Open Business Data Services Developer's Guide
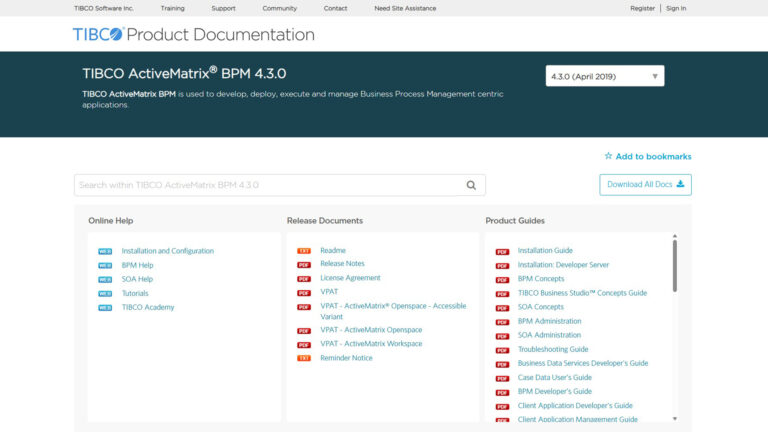768x432 pixels. [x=583, y=363]
